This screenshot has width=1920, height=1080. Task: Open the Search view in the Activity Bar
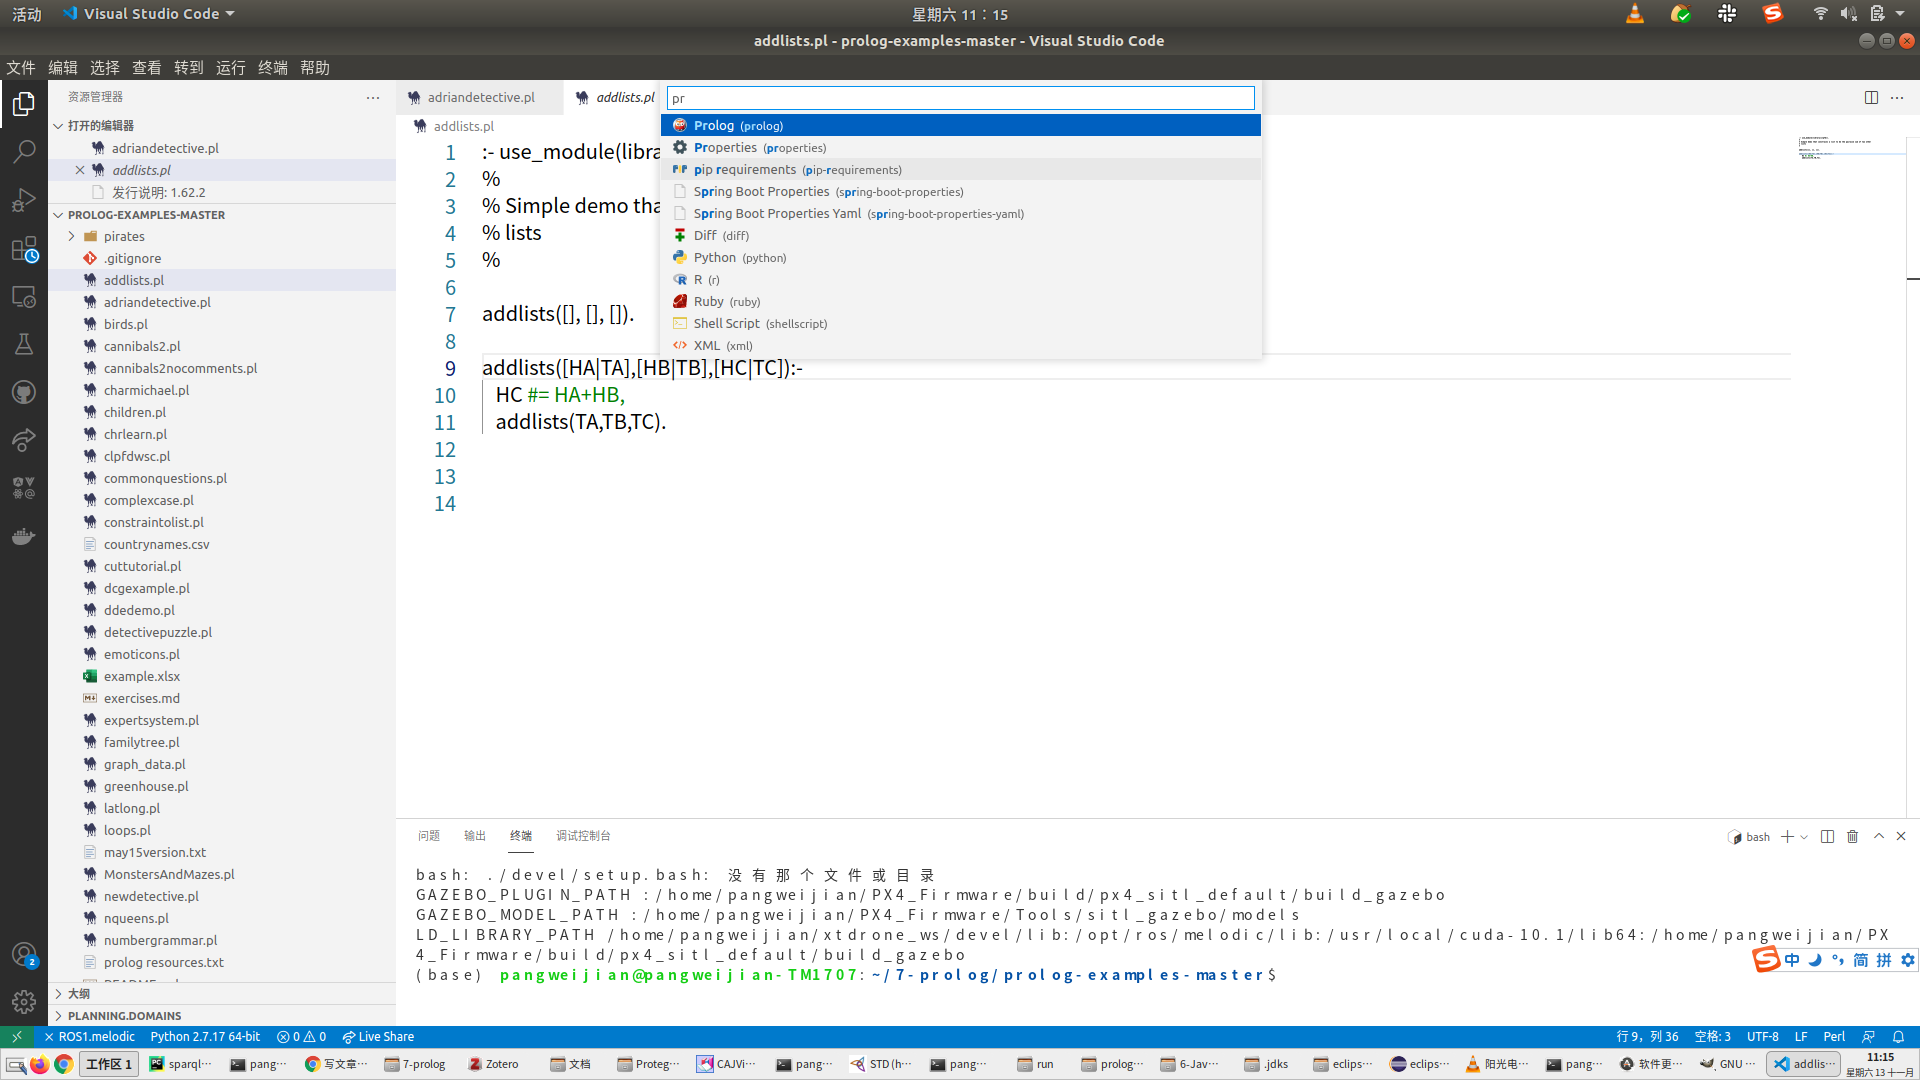pos(24,151)
